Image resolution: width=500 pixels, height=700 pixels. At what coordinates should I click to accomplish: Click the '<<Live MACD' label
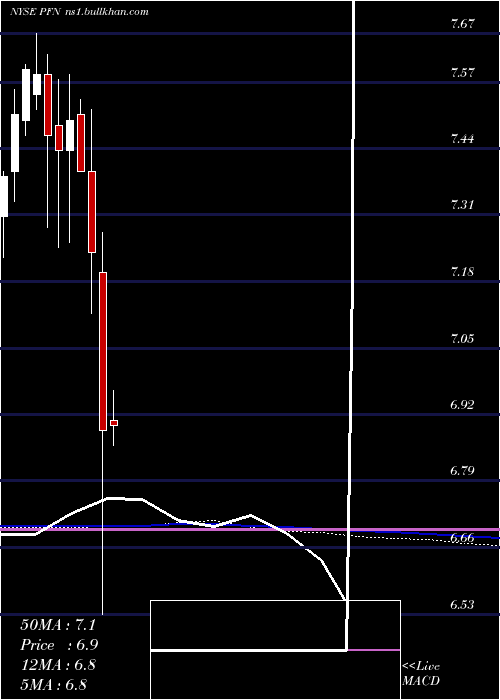[x=421, y=674]
